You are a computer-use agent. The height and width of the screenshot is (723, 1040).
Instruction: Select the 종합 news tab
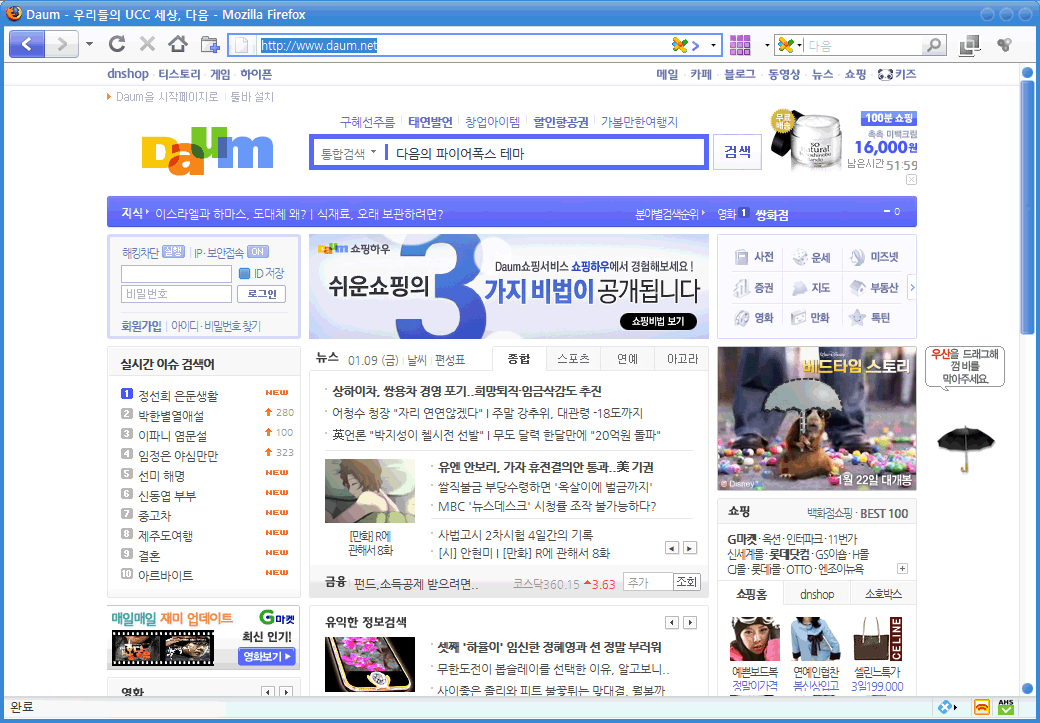[519, 359]
